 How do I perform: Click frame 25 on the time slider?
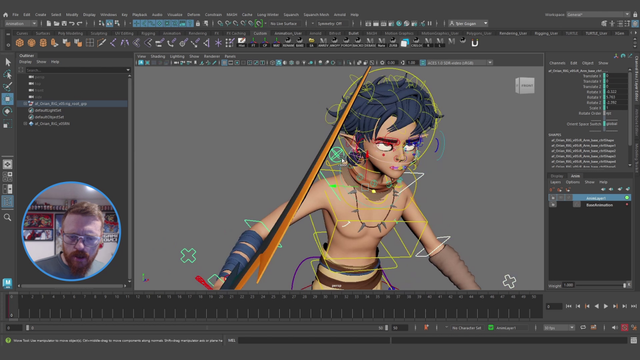click(x=273, y=306)
